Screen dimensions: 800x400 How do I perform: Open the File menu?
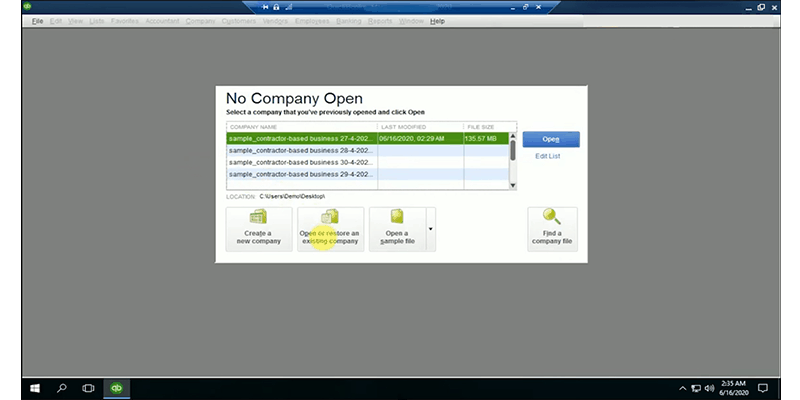[x=37, y=21]
